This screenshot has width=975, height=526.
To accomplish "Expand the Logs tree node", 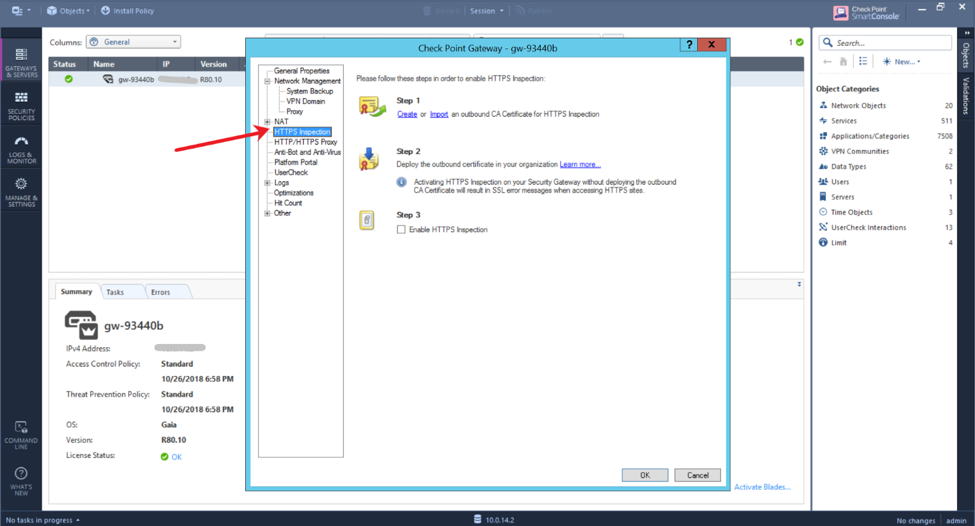I will [267, 183].
